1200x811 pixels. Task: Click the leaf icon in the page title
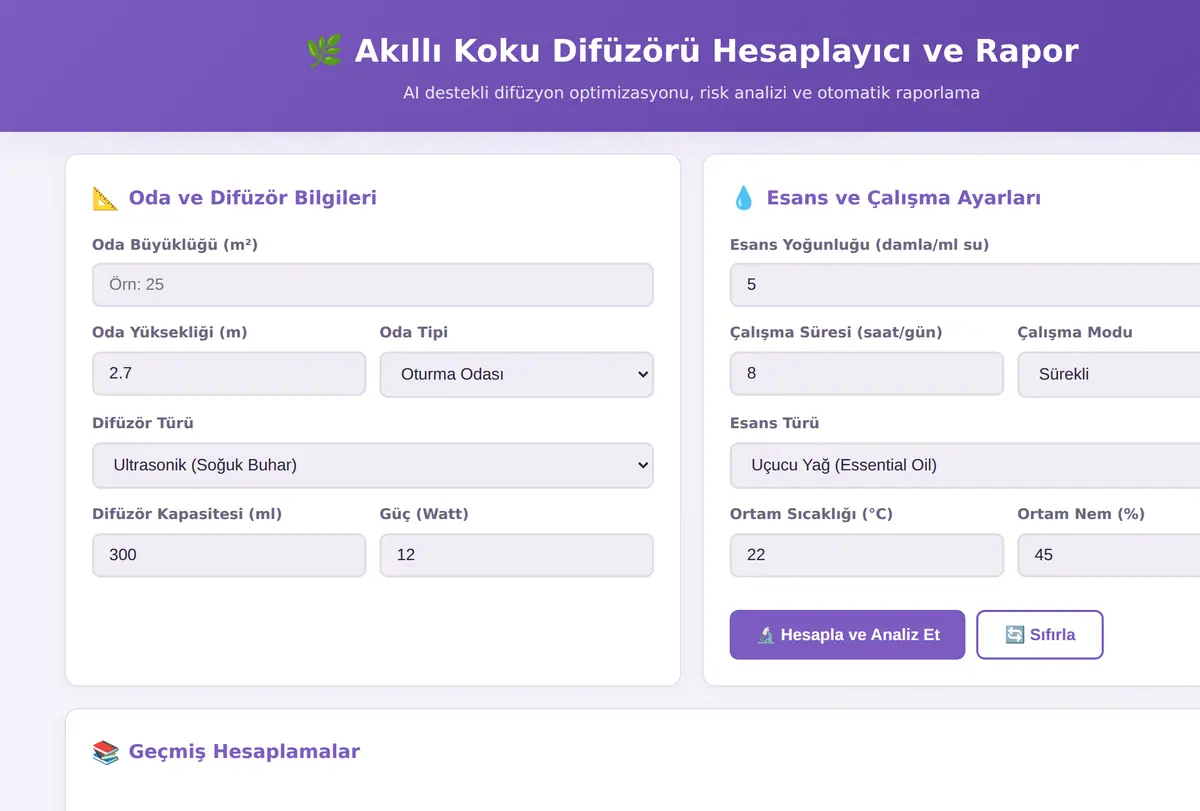[324, 50]
